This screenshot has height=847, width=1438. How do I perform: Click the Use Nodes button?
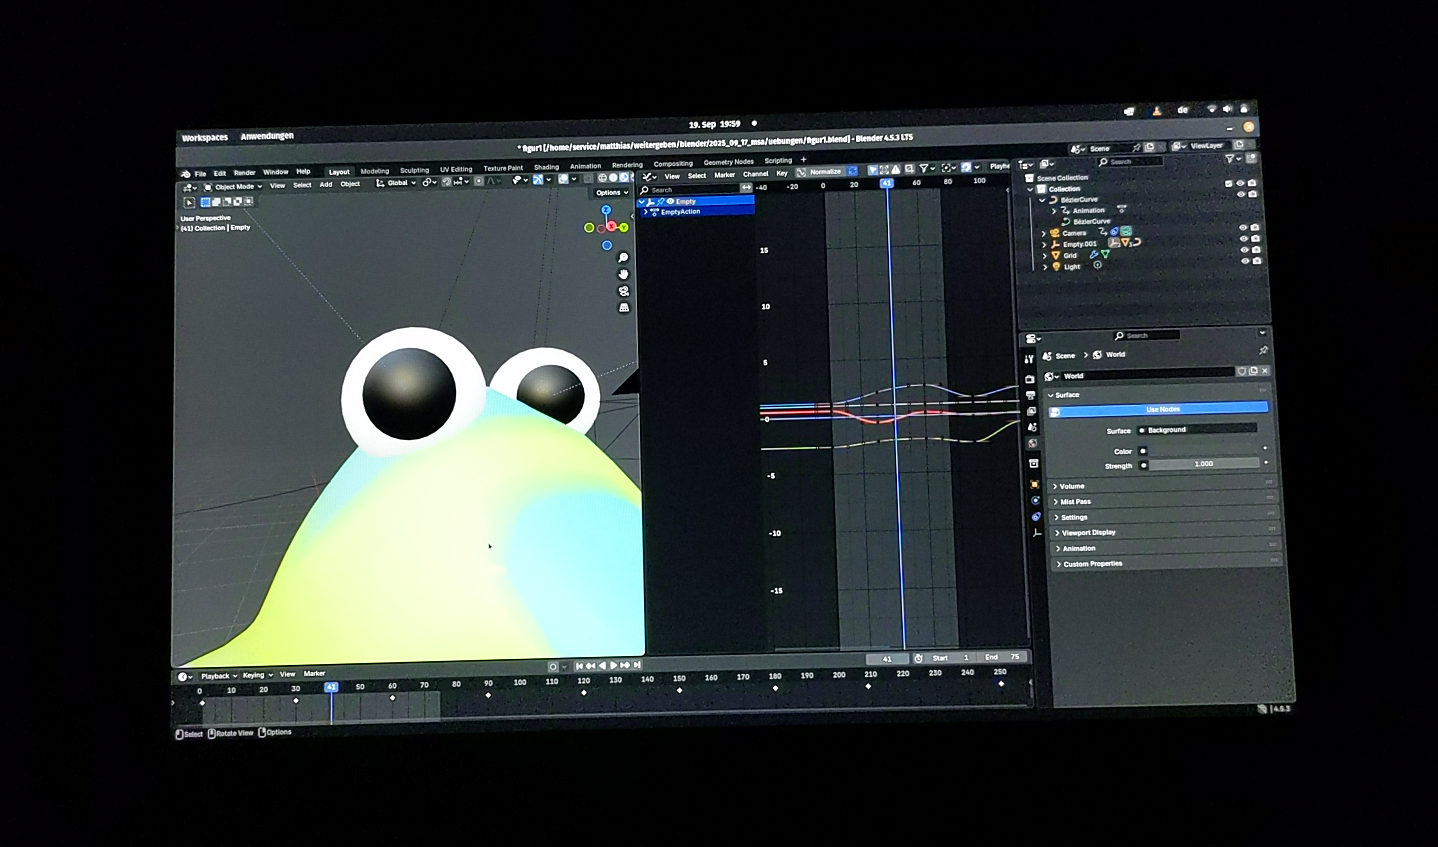pyautogui.click(x=1162, y=409)
